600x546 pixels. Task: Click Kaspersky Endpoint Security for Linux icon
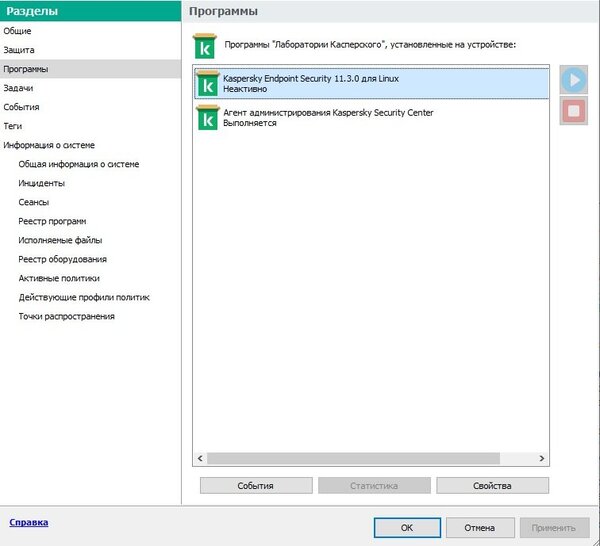click(208, 83)
